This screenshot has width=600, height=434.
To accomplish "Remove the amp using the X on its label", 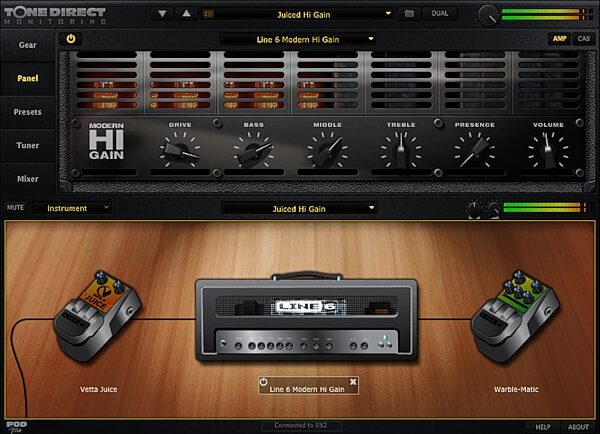I will [x=353, y=382].
